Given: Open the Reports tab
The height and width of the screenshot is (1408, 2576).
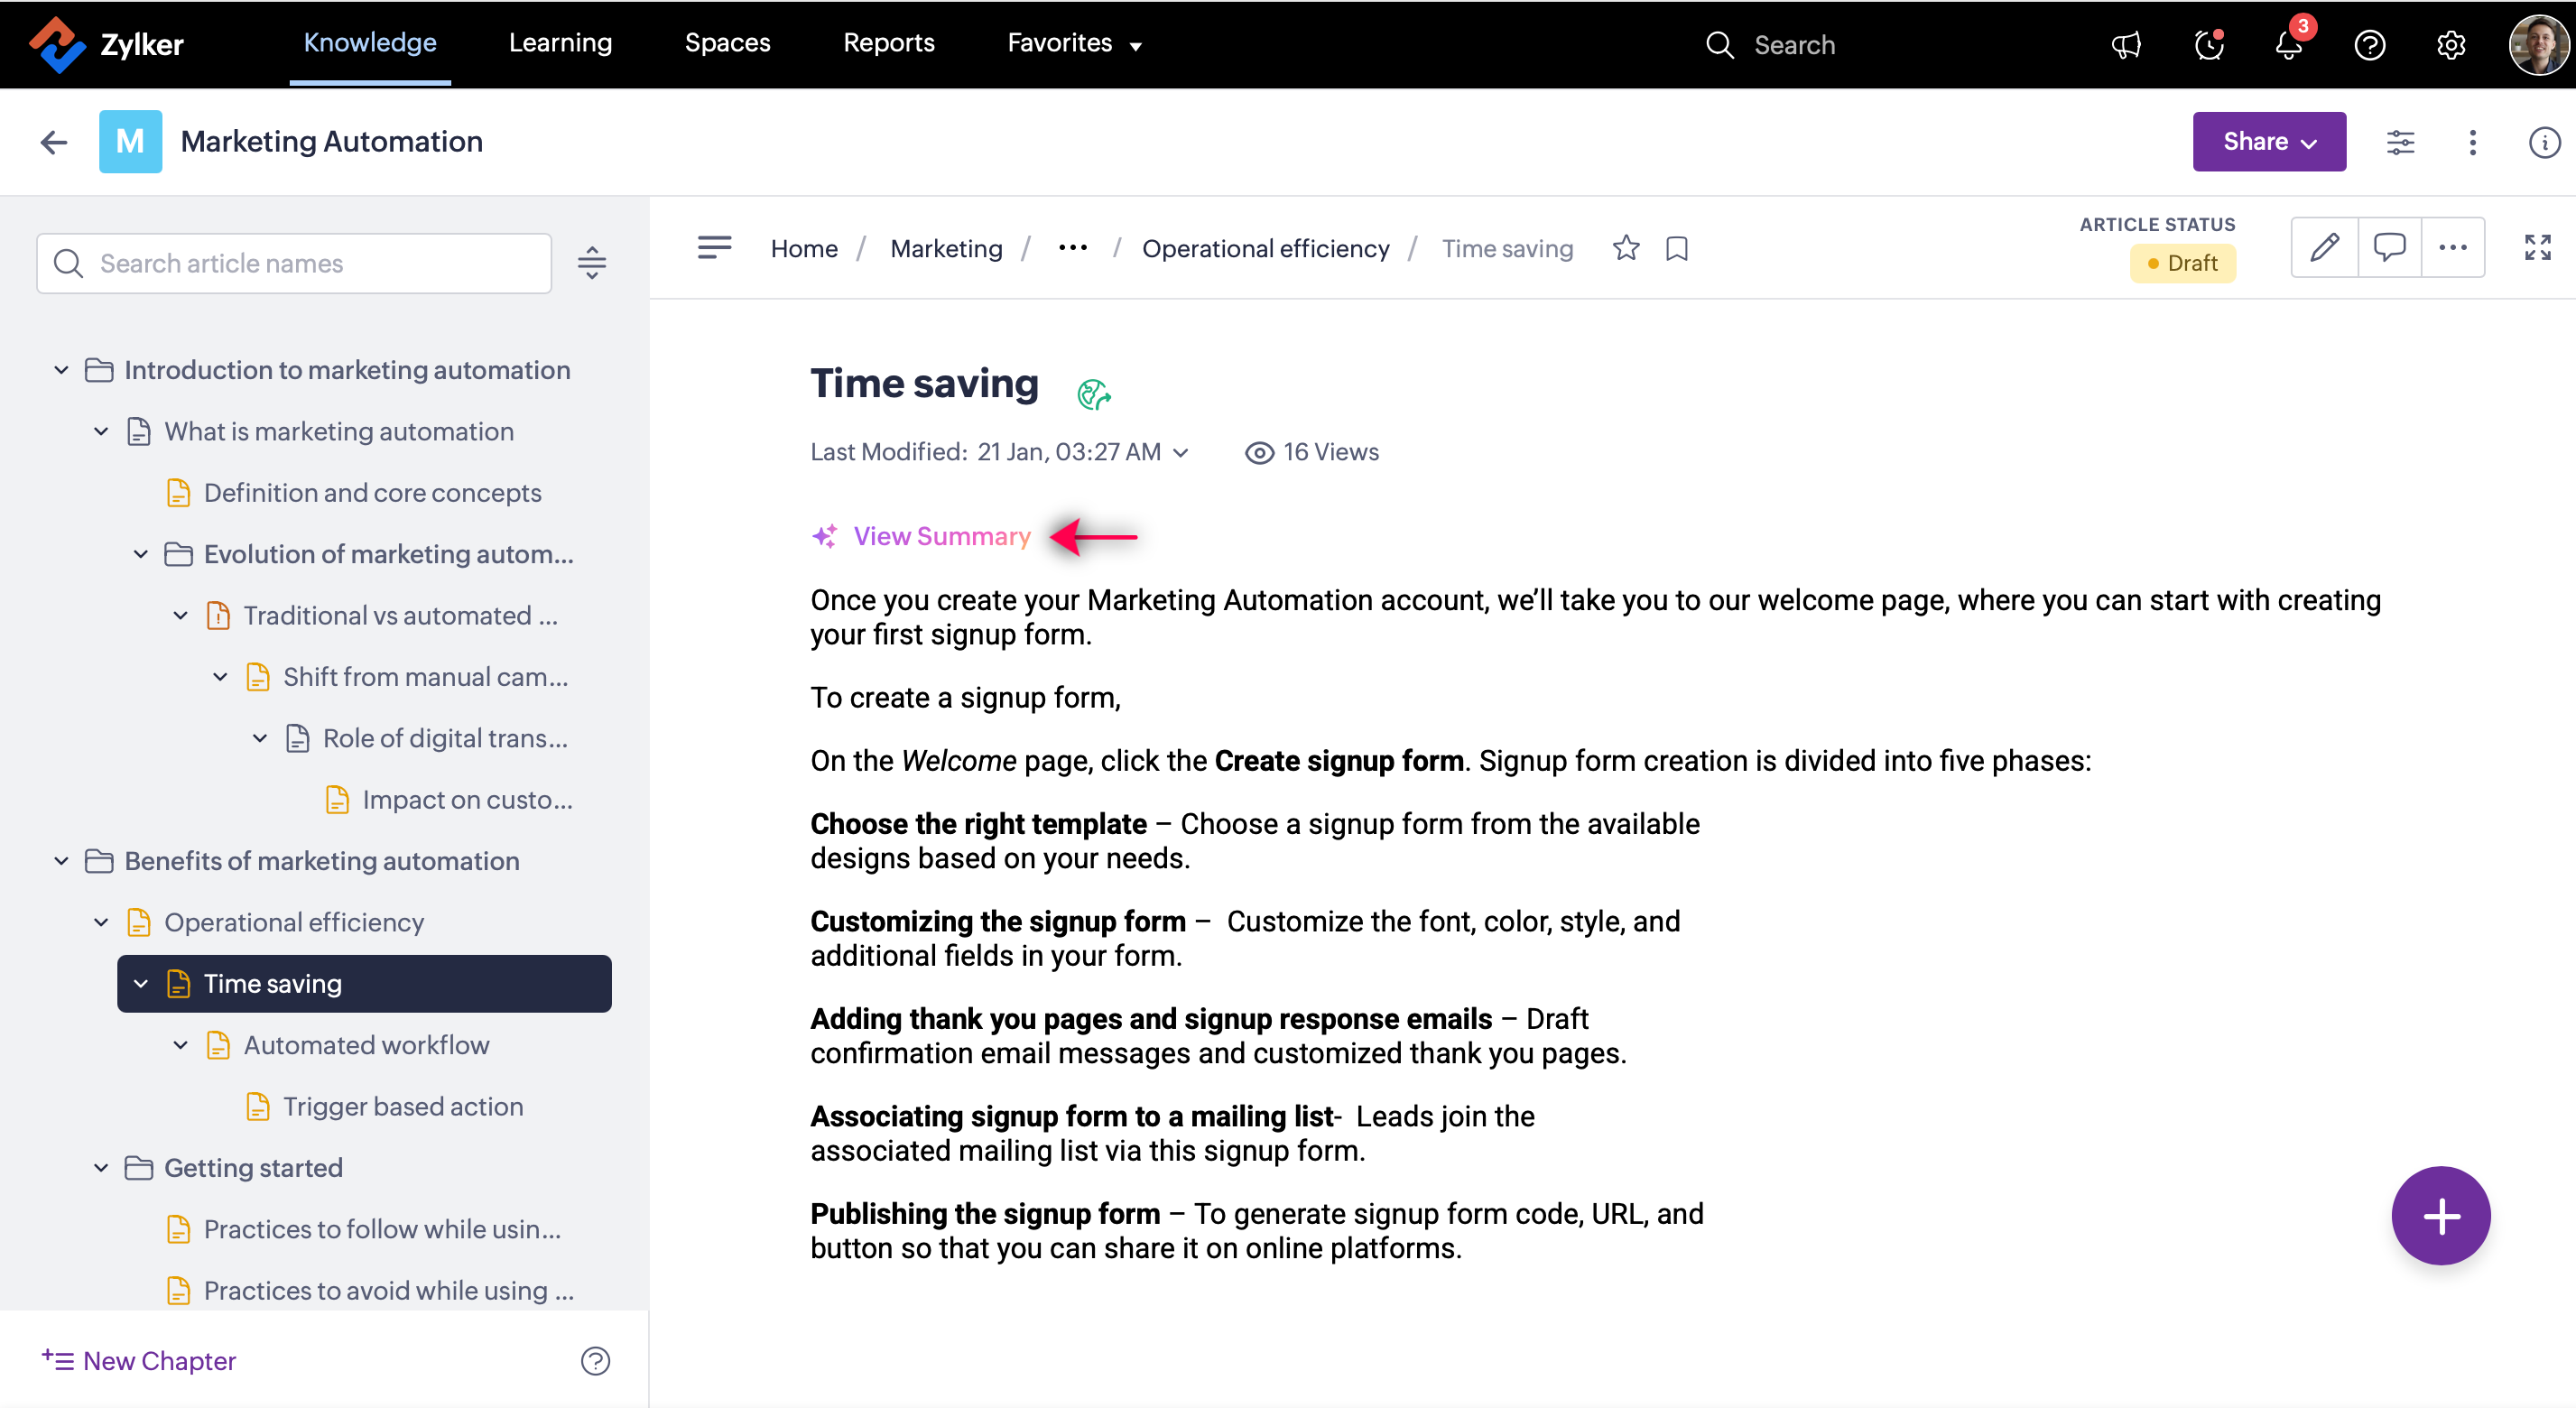Looking at the screenshot, I should 888,43.
